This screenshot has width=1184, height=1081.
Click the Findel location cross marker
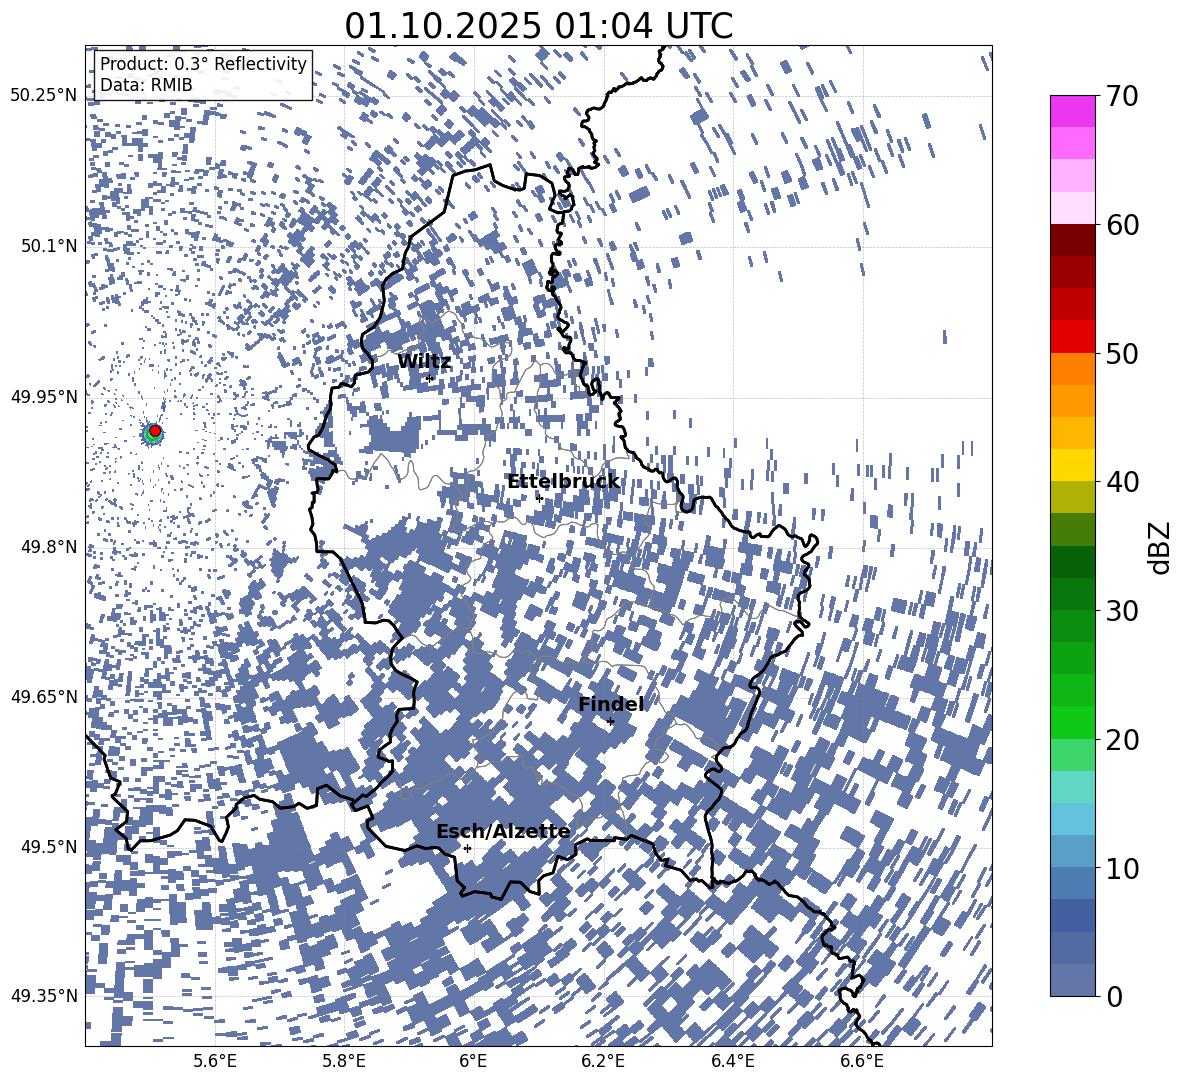(611, 722)
